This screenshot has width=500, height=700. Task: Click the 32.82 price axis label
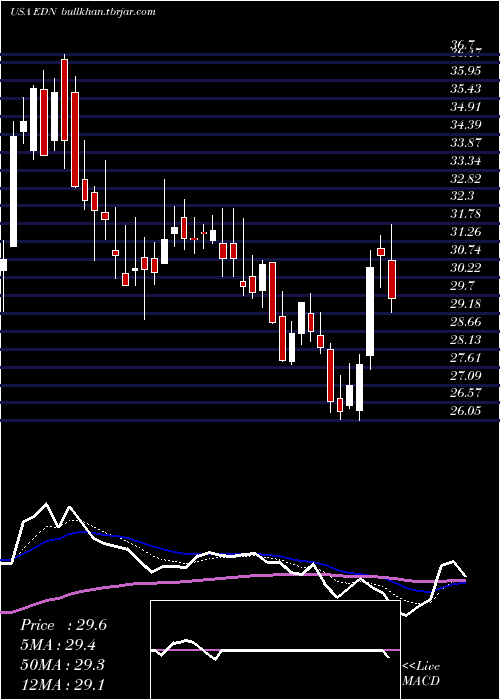(x=466, y=179)
